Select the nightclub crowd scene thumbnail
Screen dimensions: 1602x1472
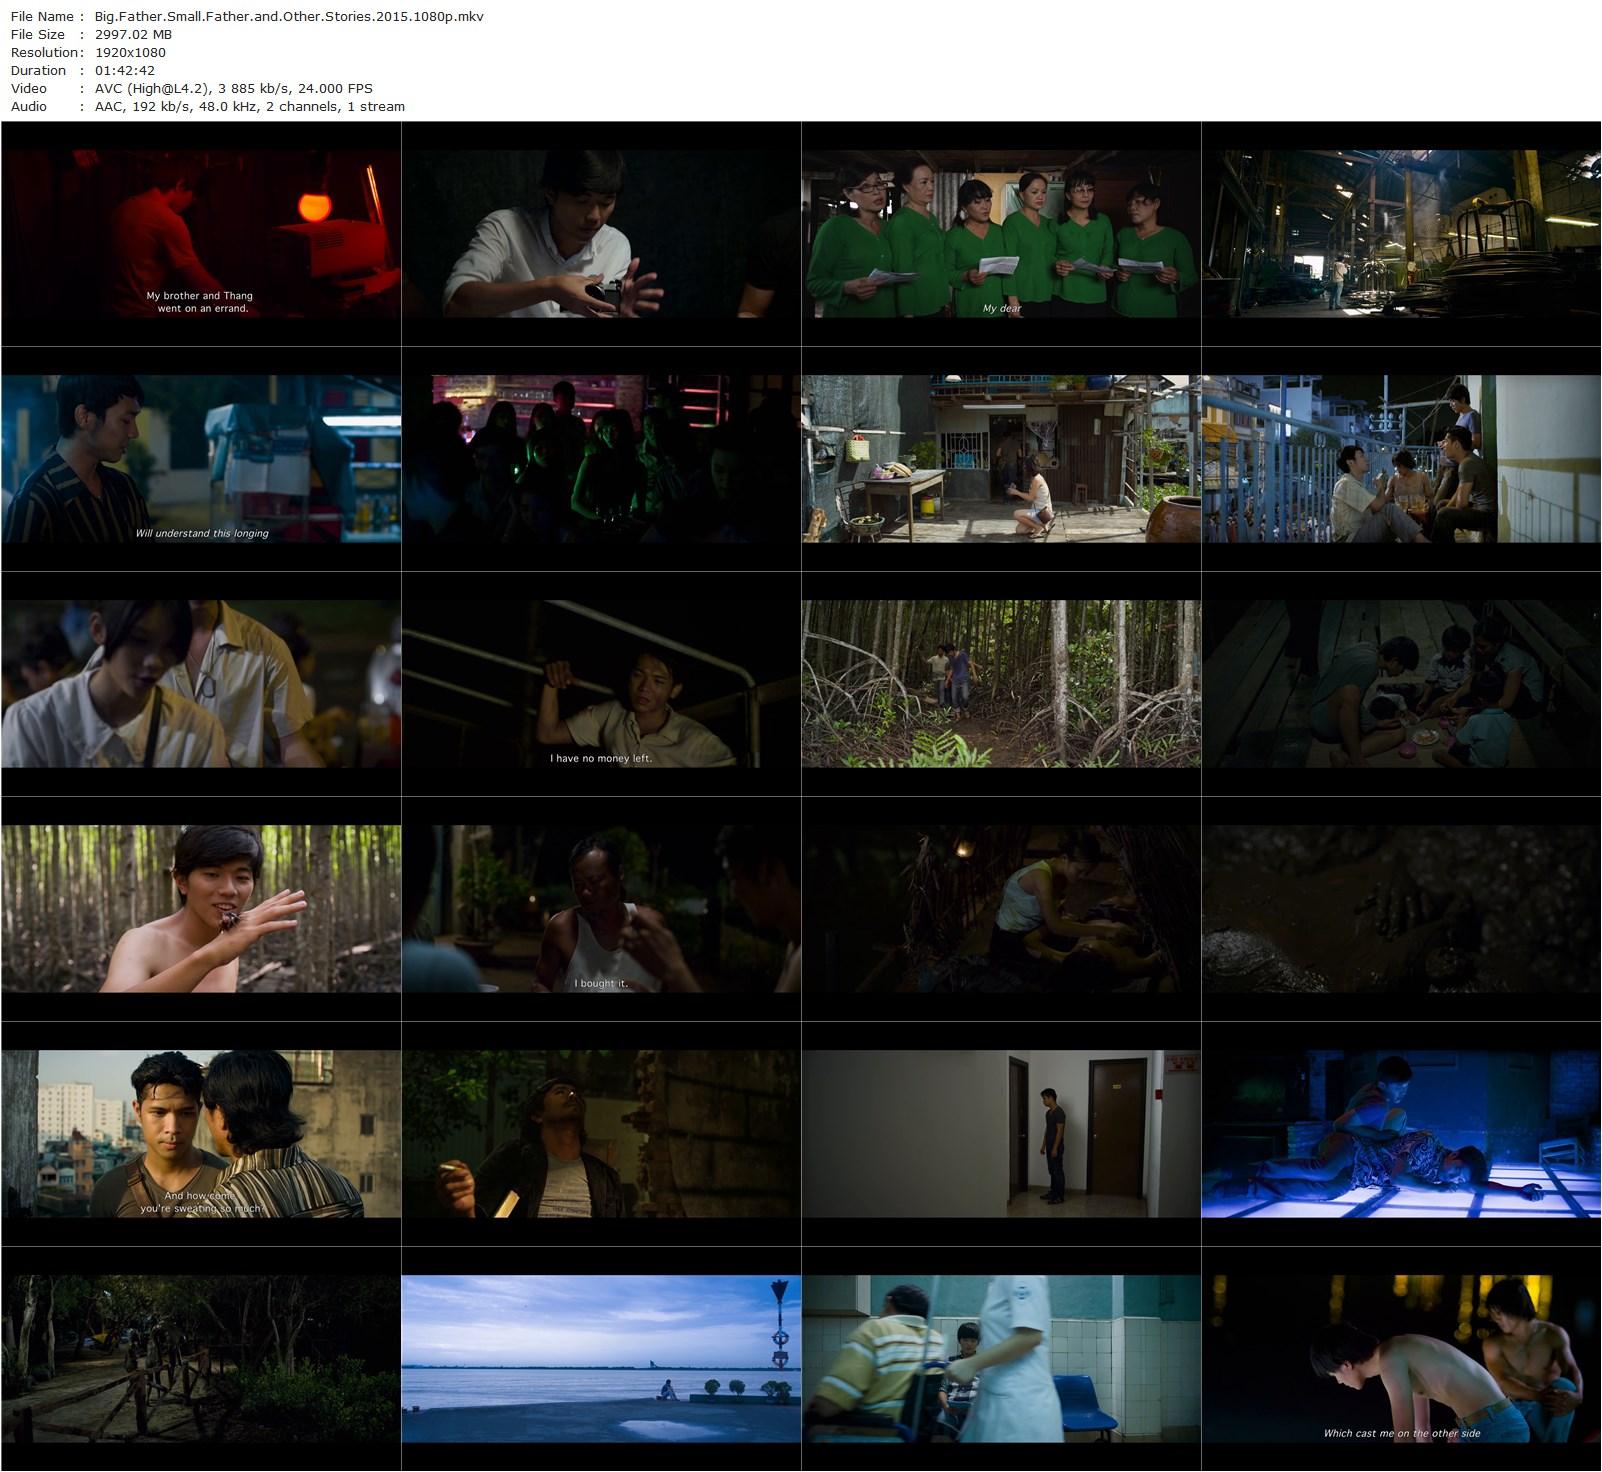pos(600,460)
